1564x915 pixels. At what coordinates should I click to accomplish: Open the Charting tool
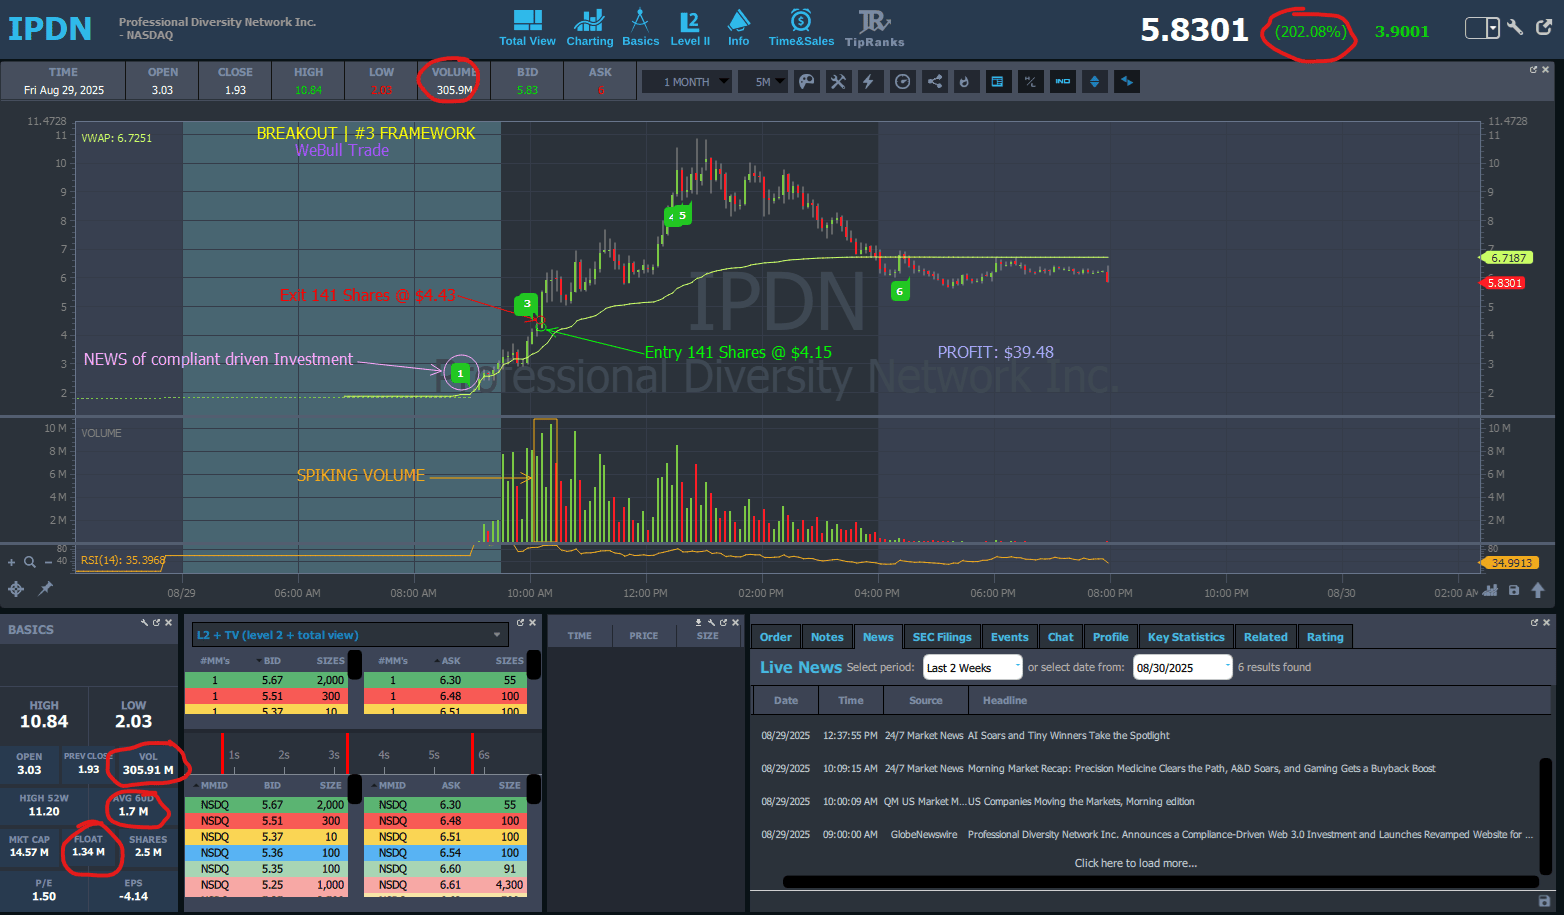[590, 28]
